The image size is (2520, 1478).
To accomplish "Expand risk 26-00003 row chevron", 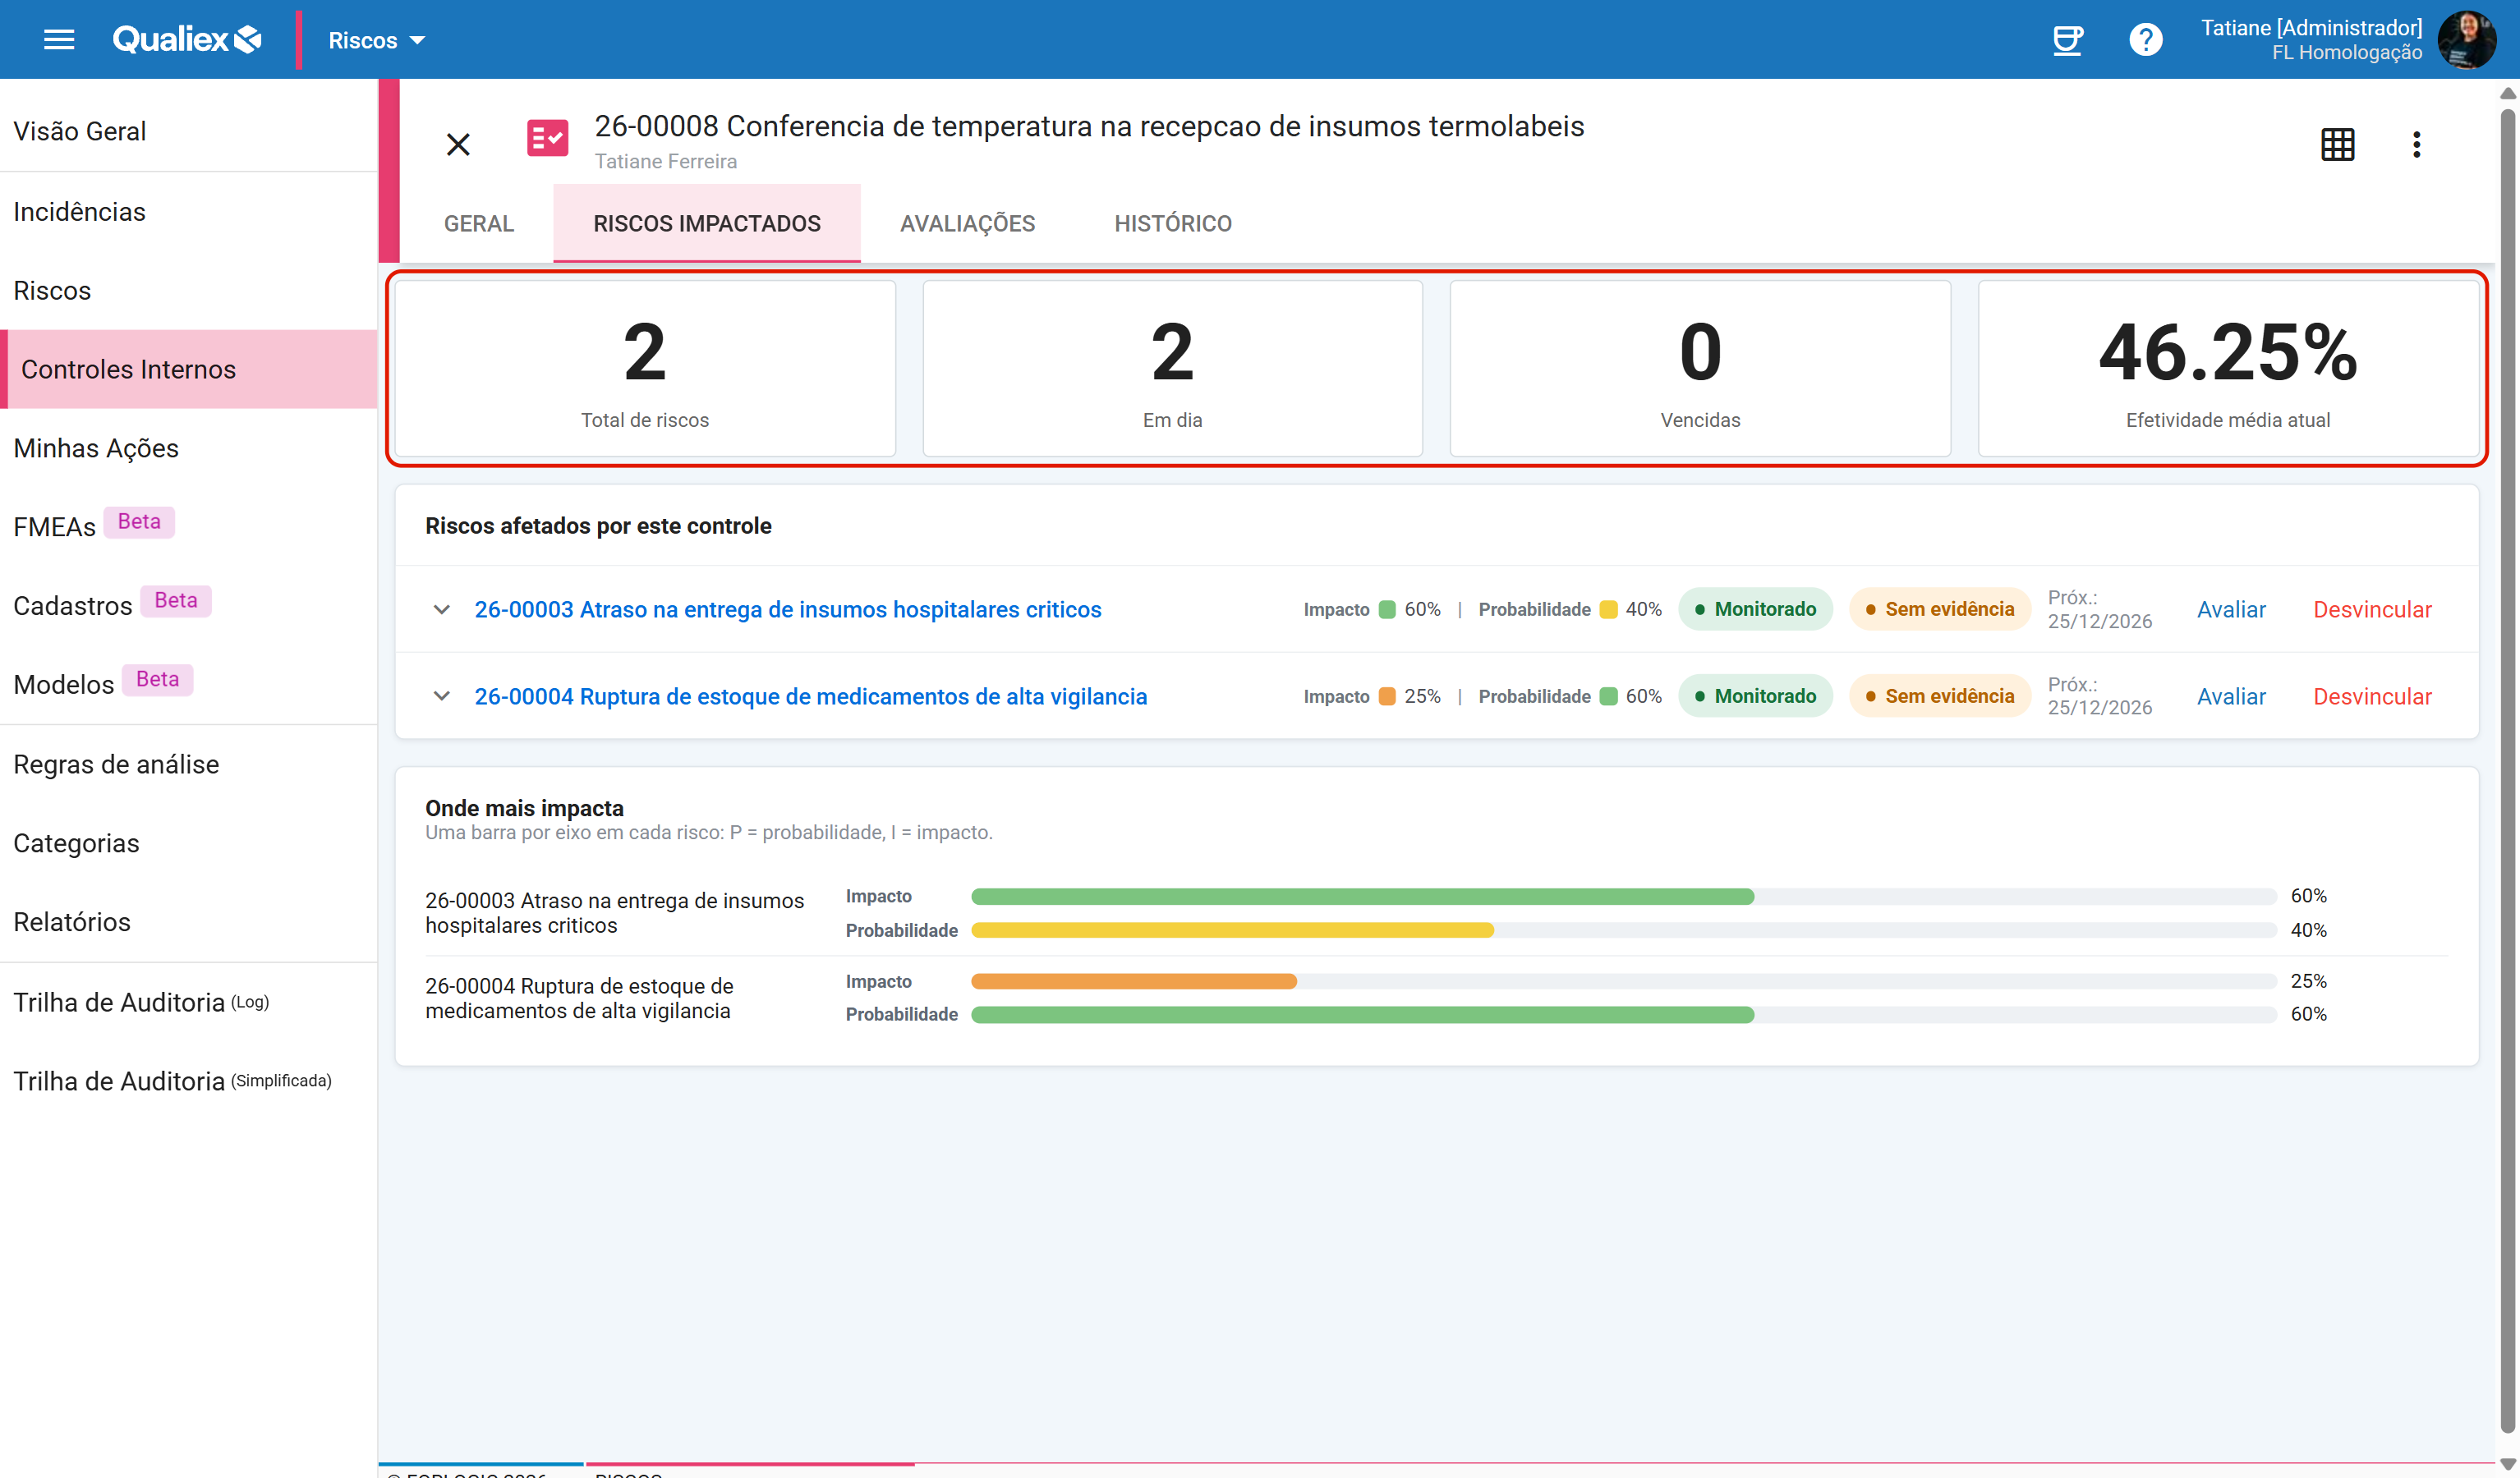I will pyautogui.click(x=441, y=609).
